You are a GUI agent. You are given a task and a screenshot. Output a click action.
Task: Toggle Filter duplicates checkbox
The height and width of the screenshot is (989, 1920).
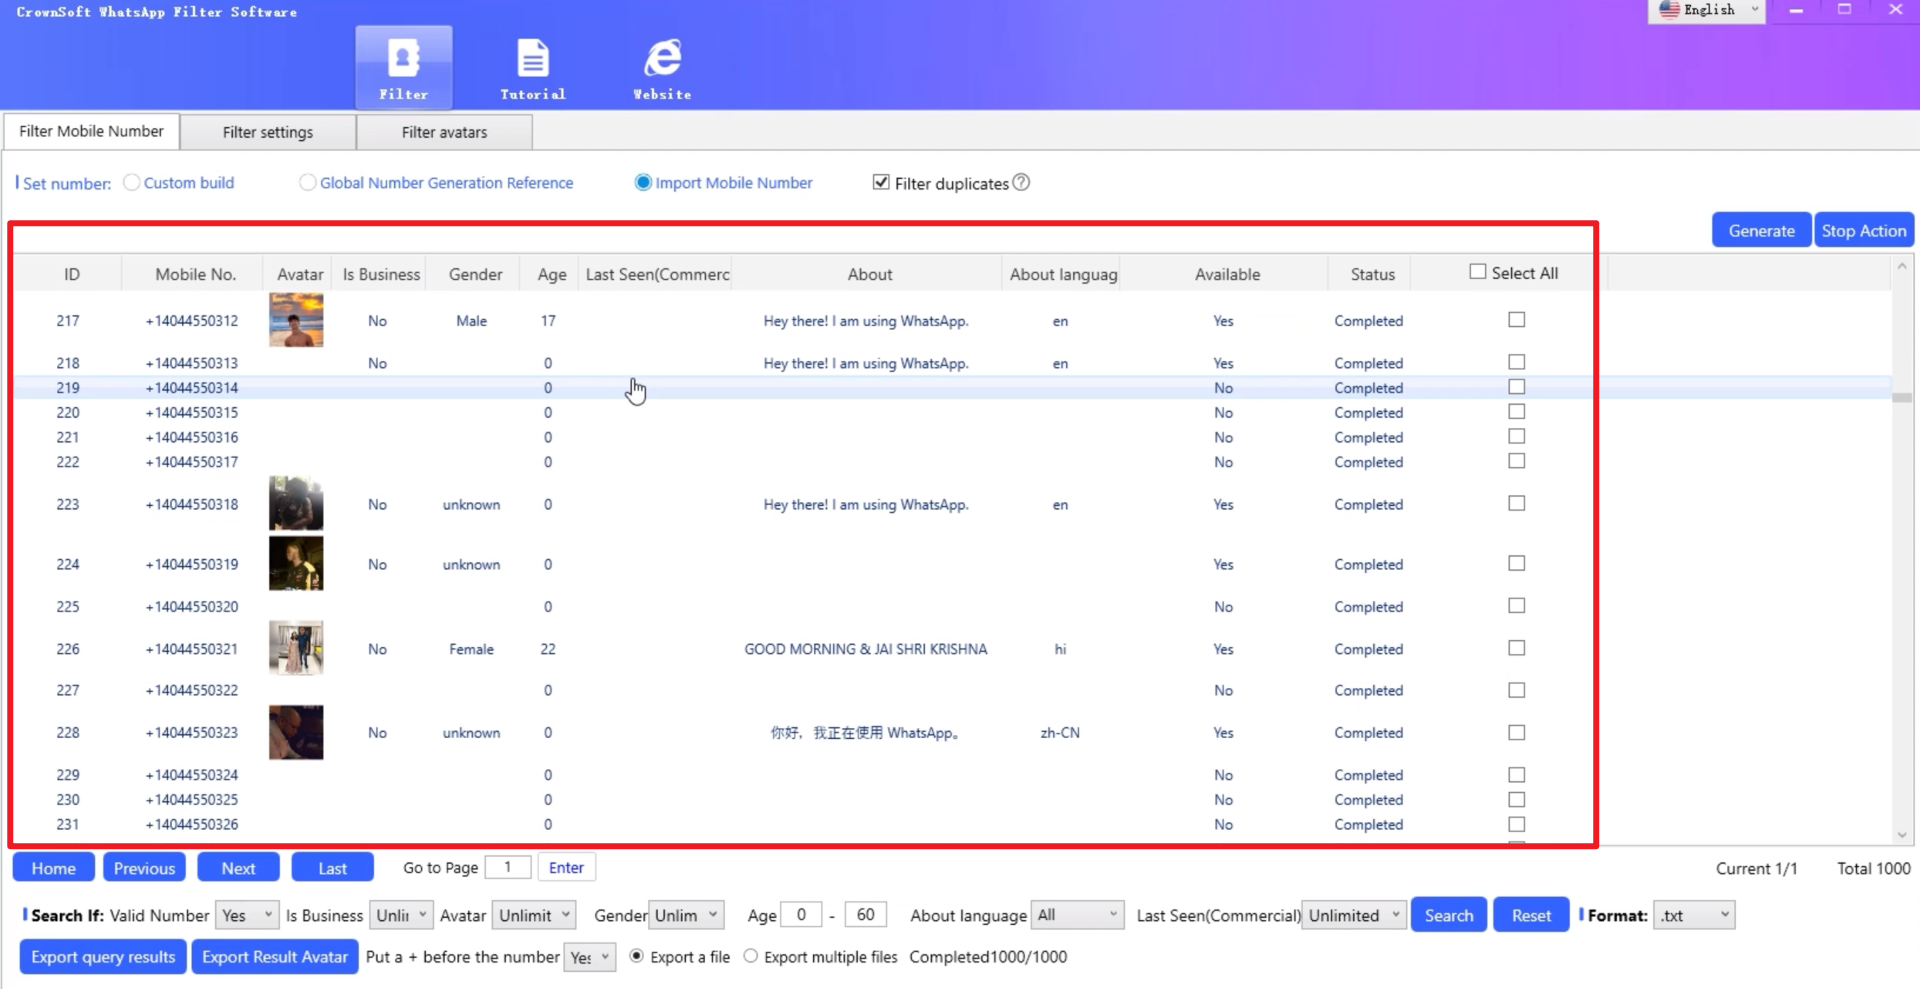881,182
